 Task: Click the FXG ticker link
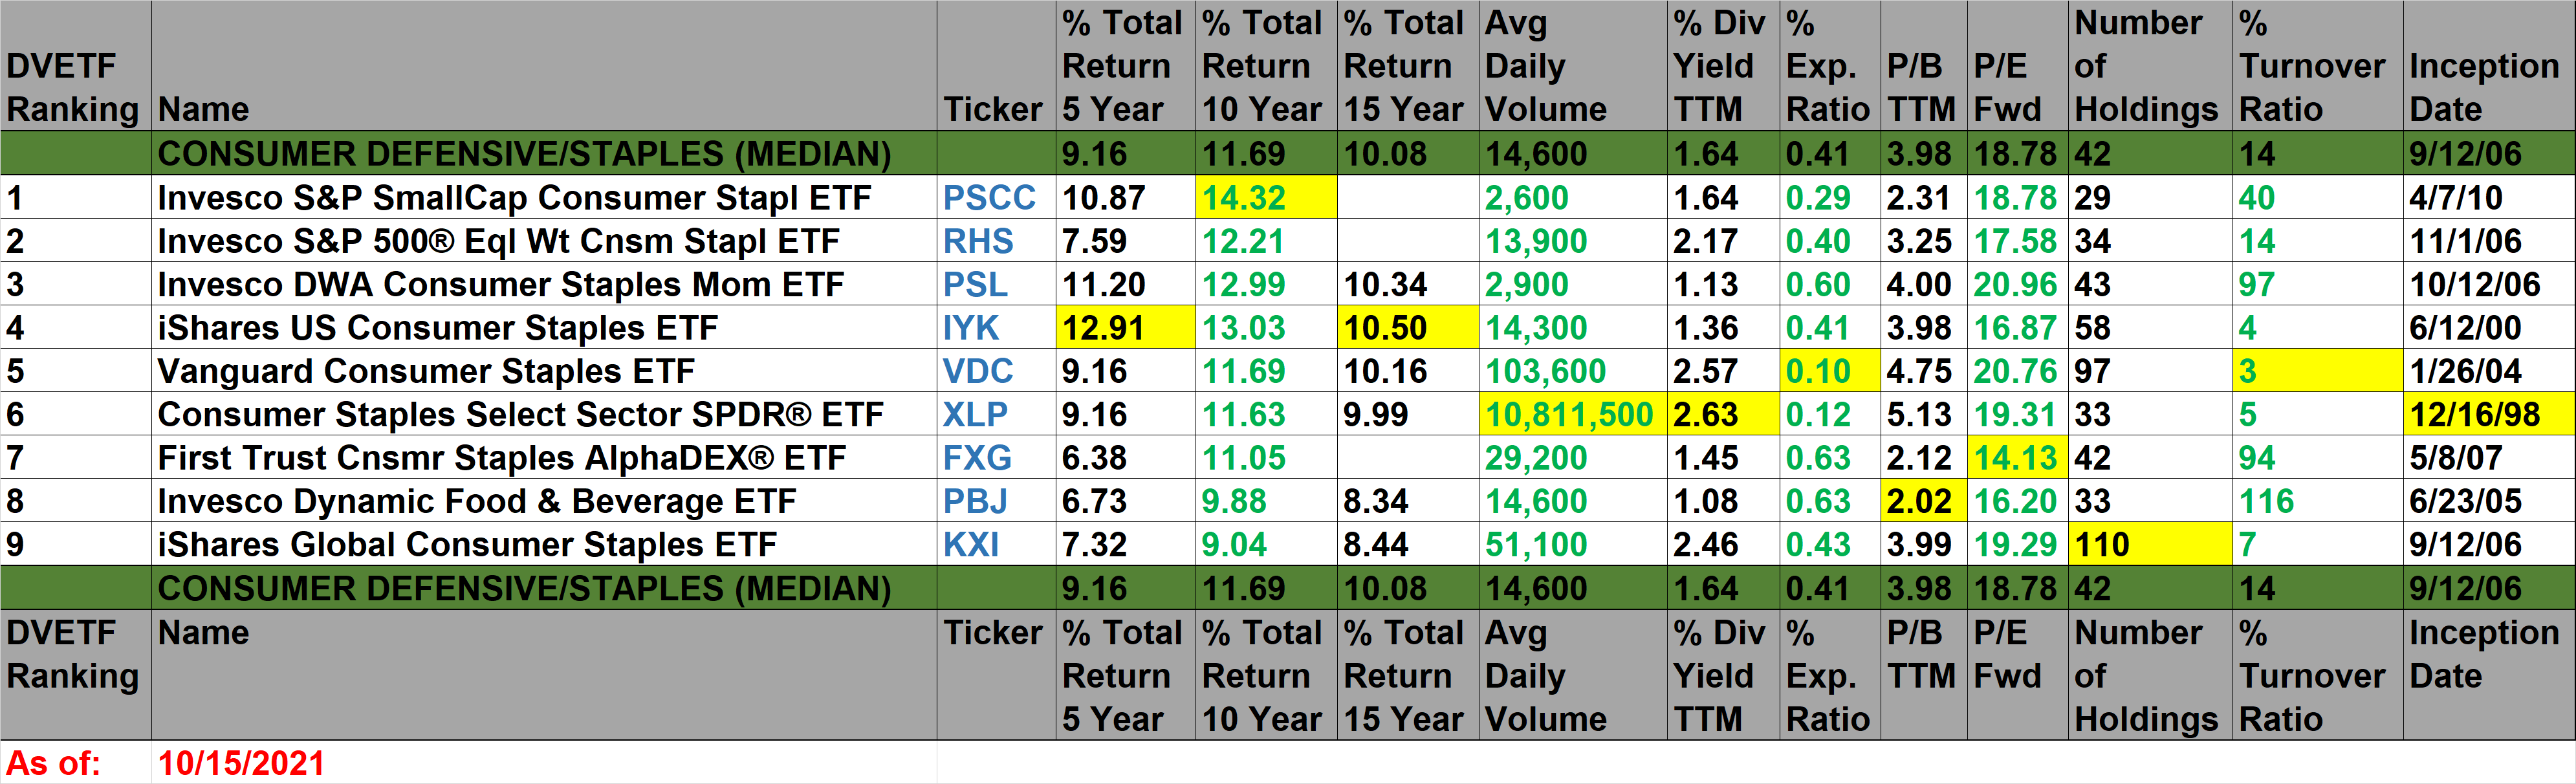(977, 457)
